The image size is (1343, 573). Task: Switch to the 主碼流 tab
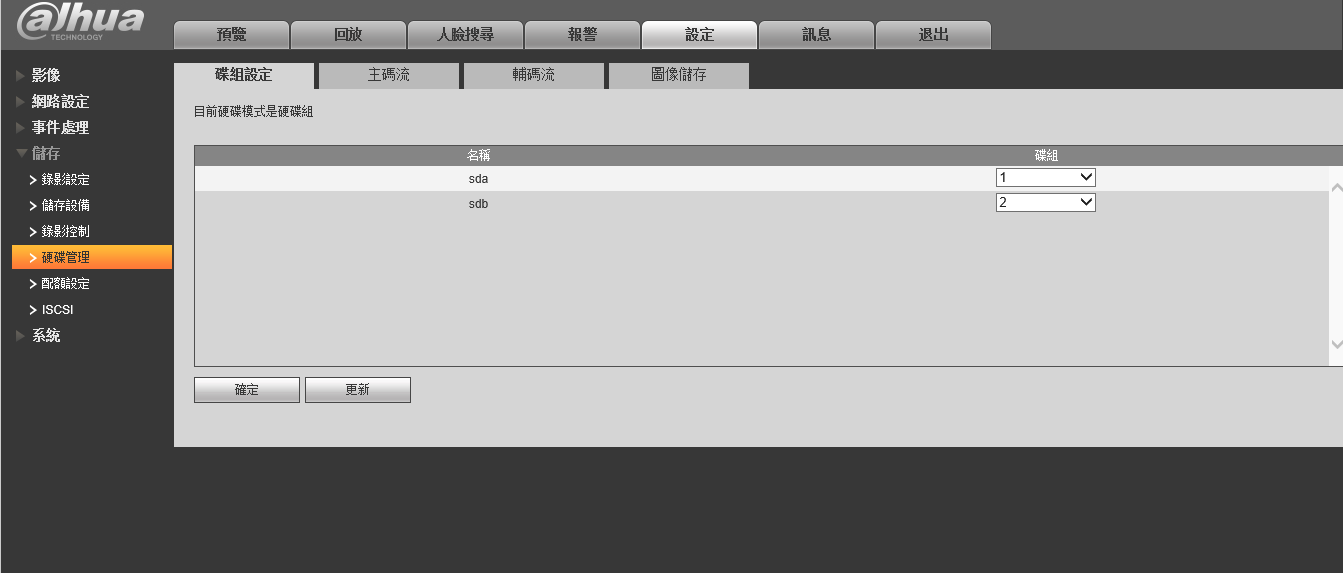coord(389,76)
